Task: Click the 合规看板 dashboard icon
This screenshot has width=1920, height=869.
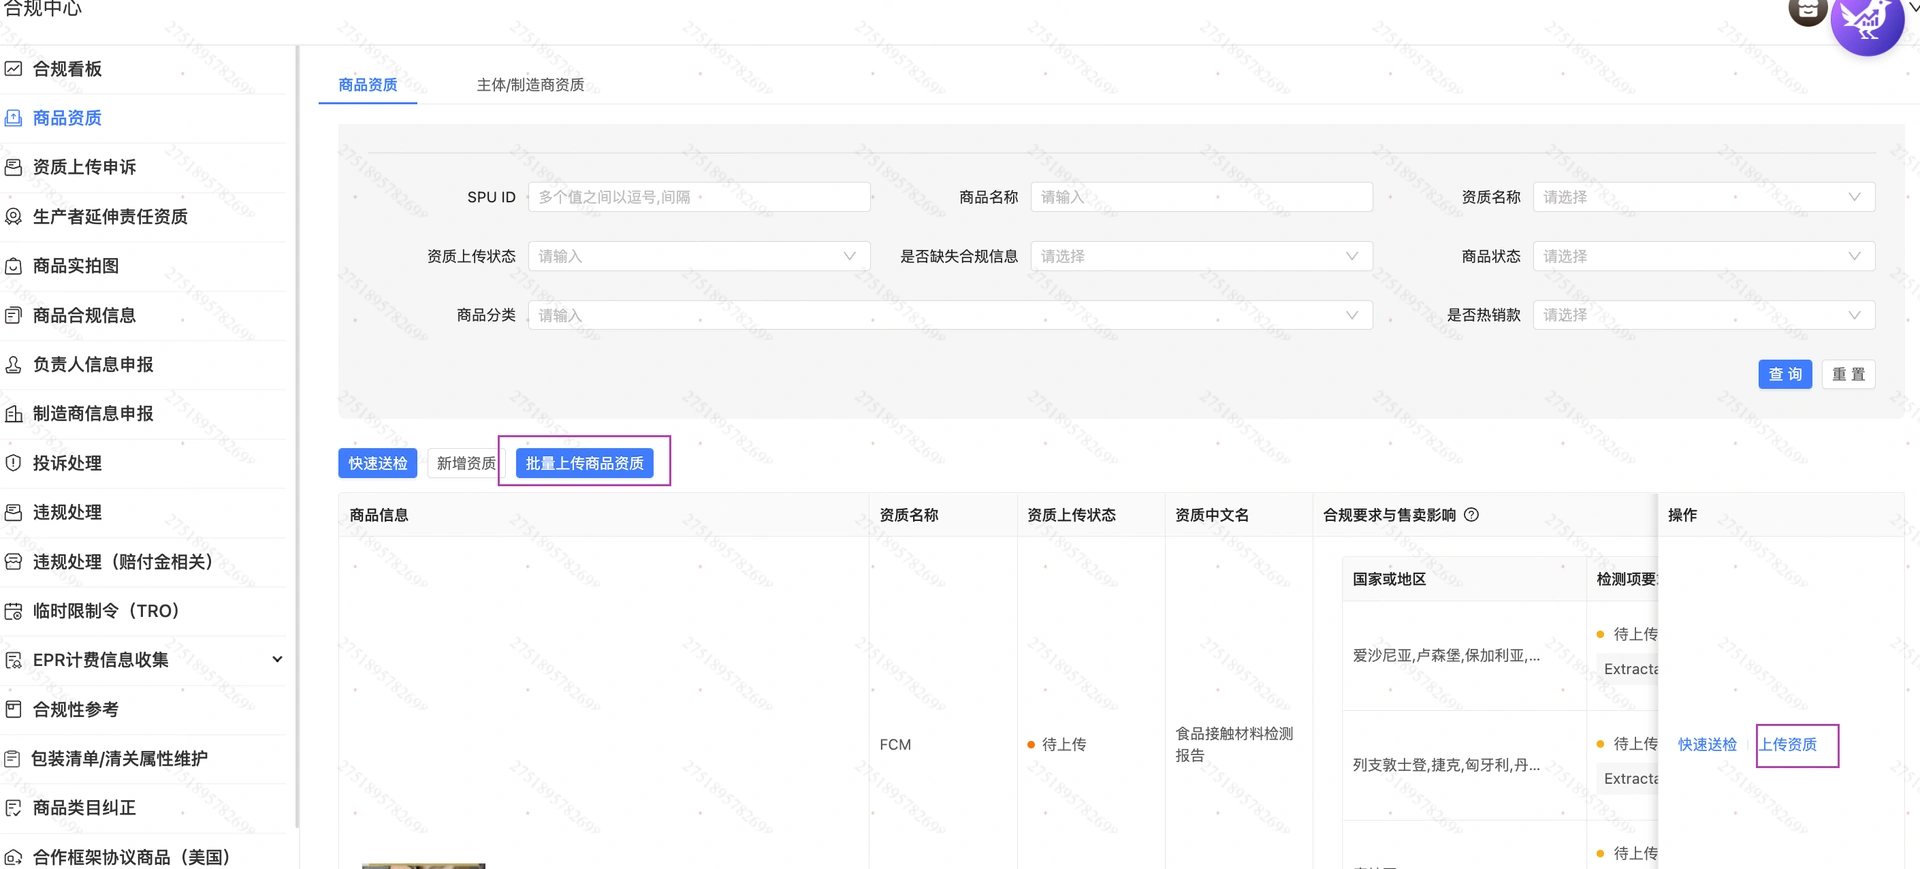Action: (x=14, y=69)
